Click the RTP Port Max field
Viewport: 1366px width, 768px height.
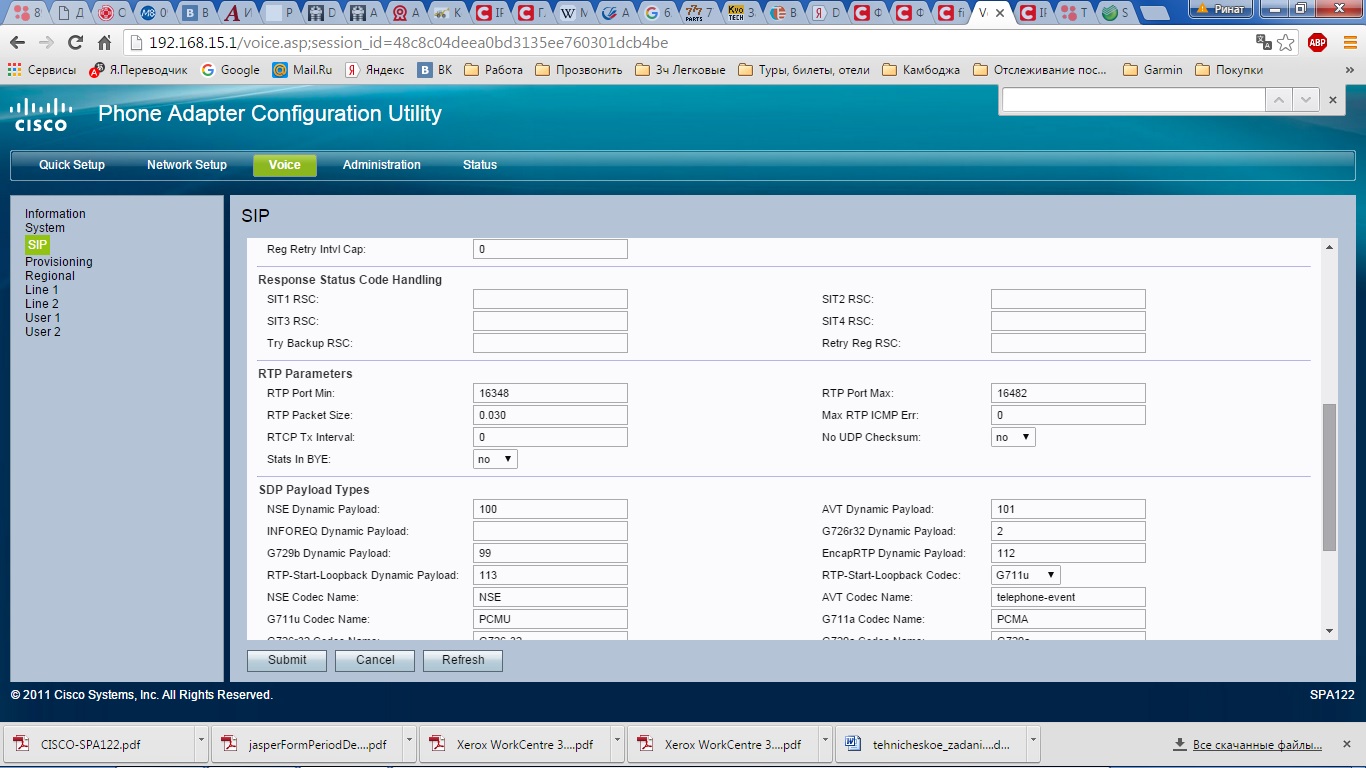pyautogui.click(x=1068, y=393)
